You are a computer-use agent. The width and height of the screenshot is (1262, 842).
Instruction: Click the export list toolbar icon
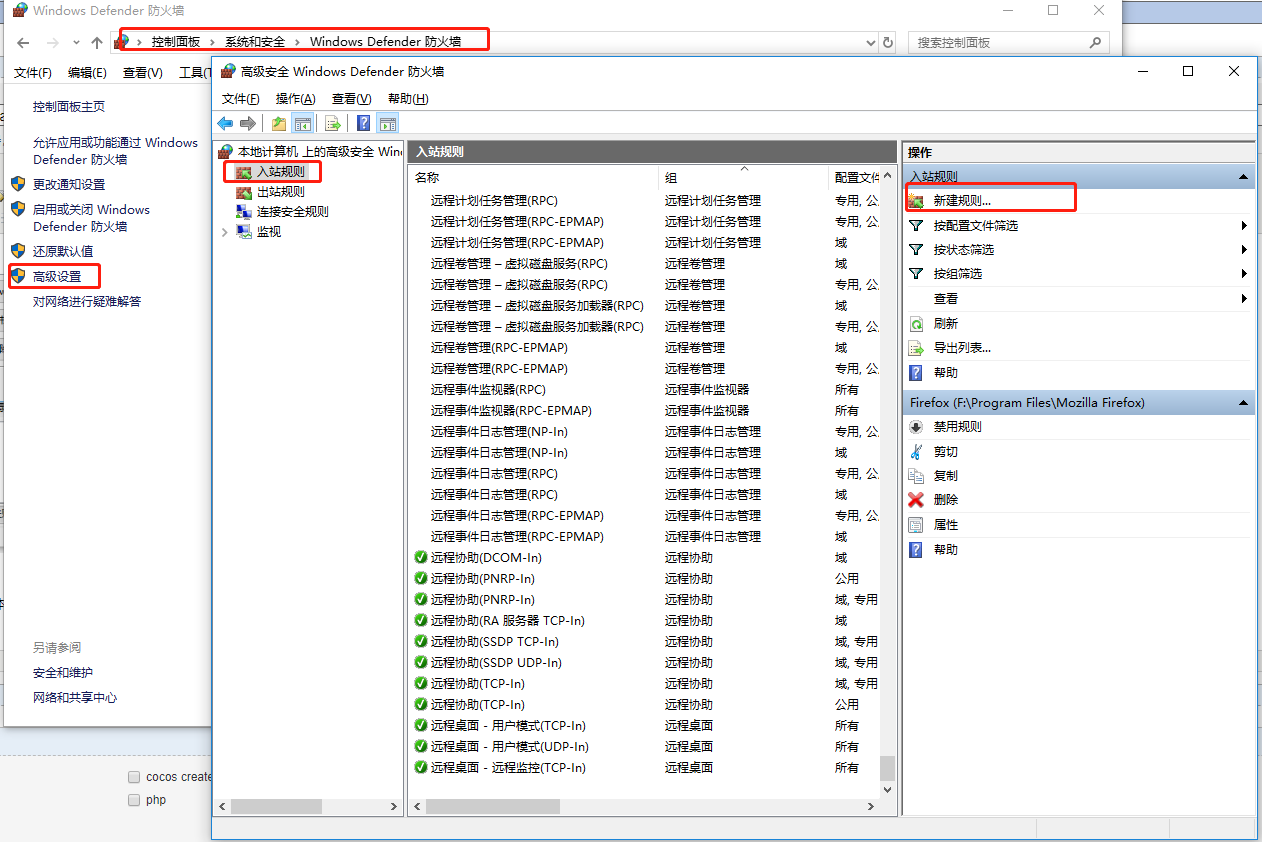333,123
